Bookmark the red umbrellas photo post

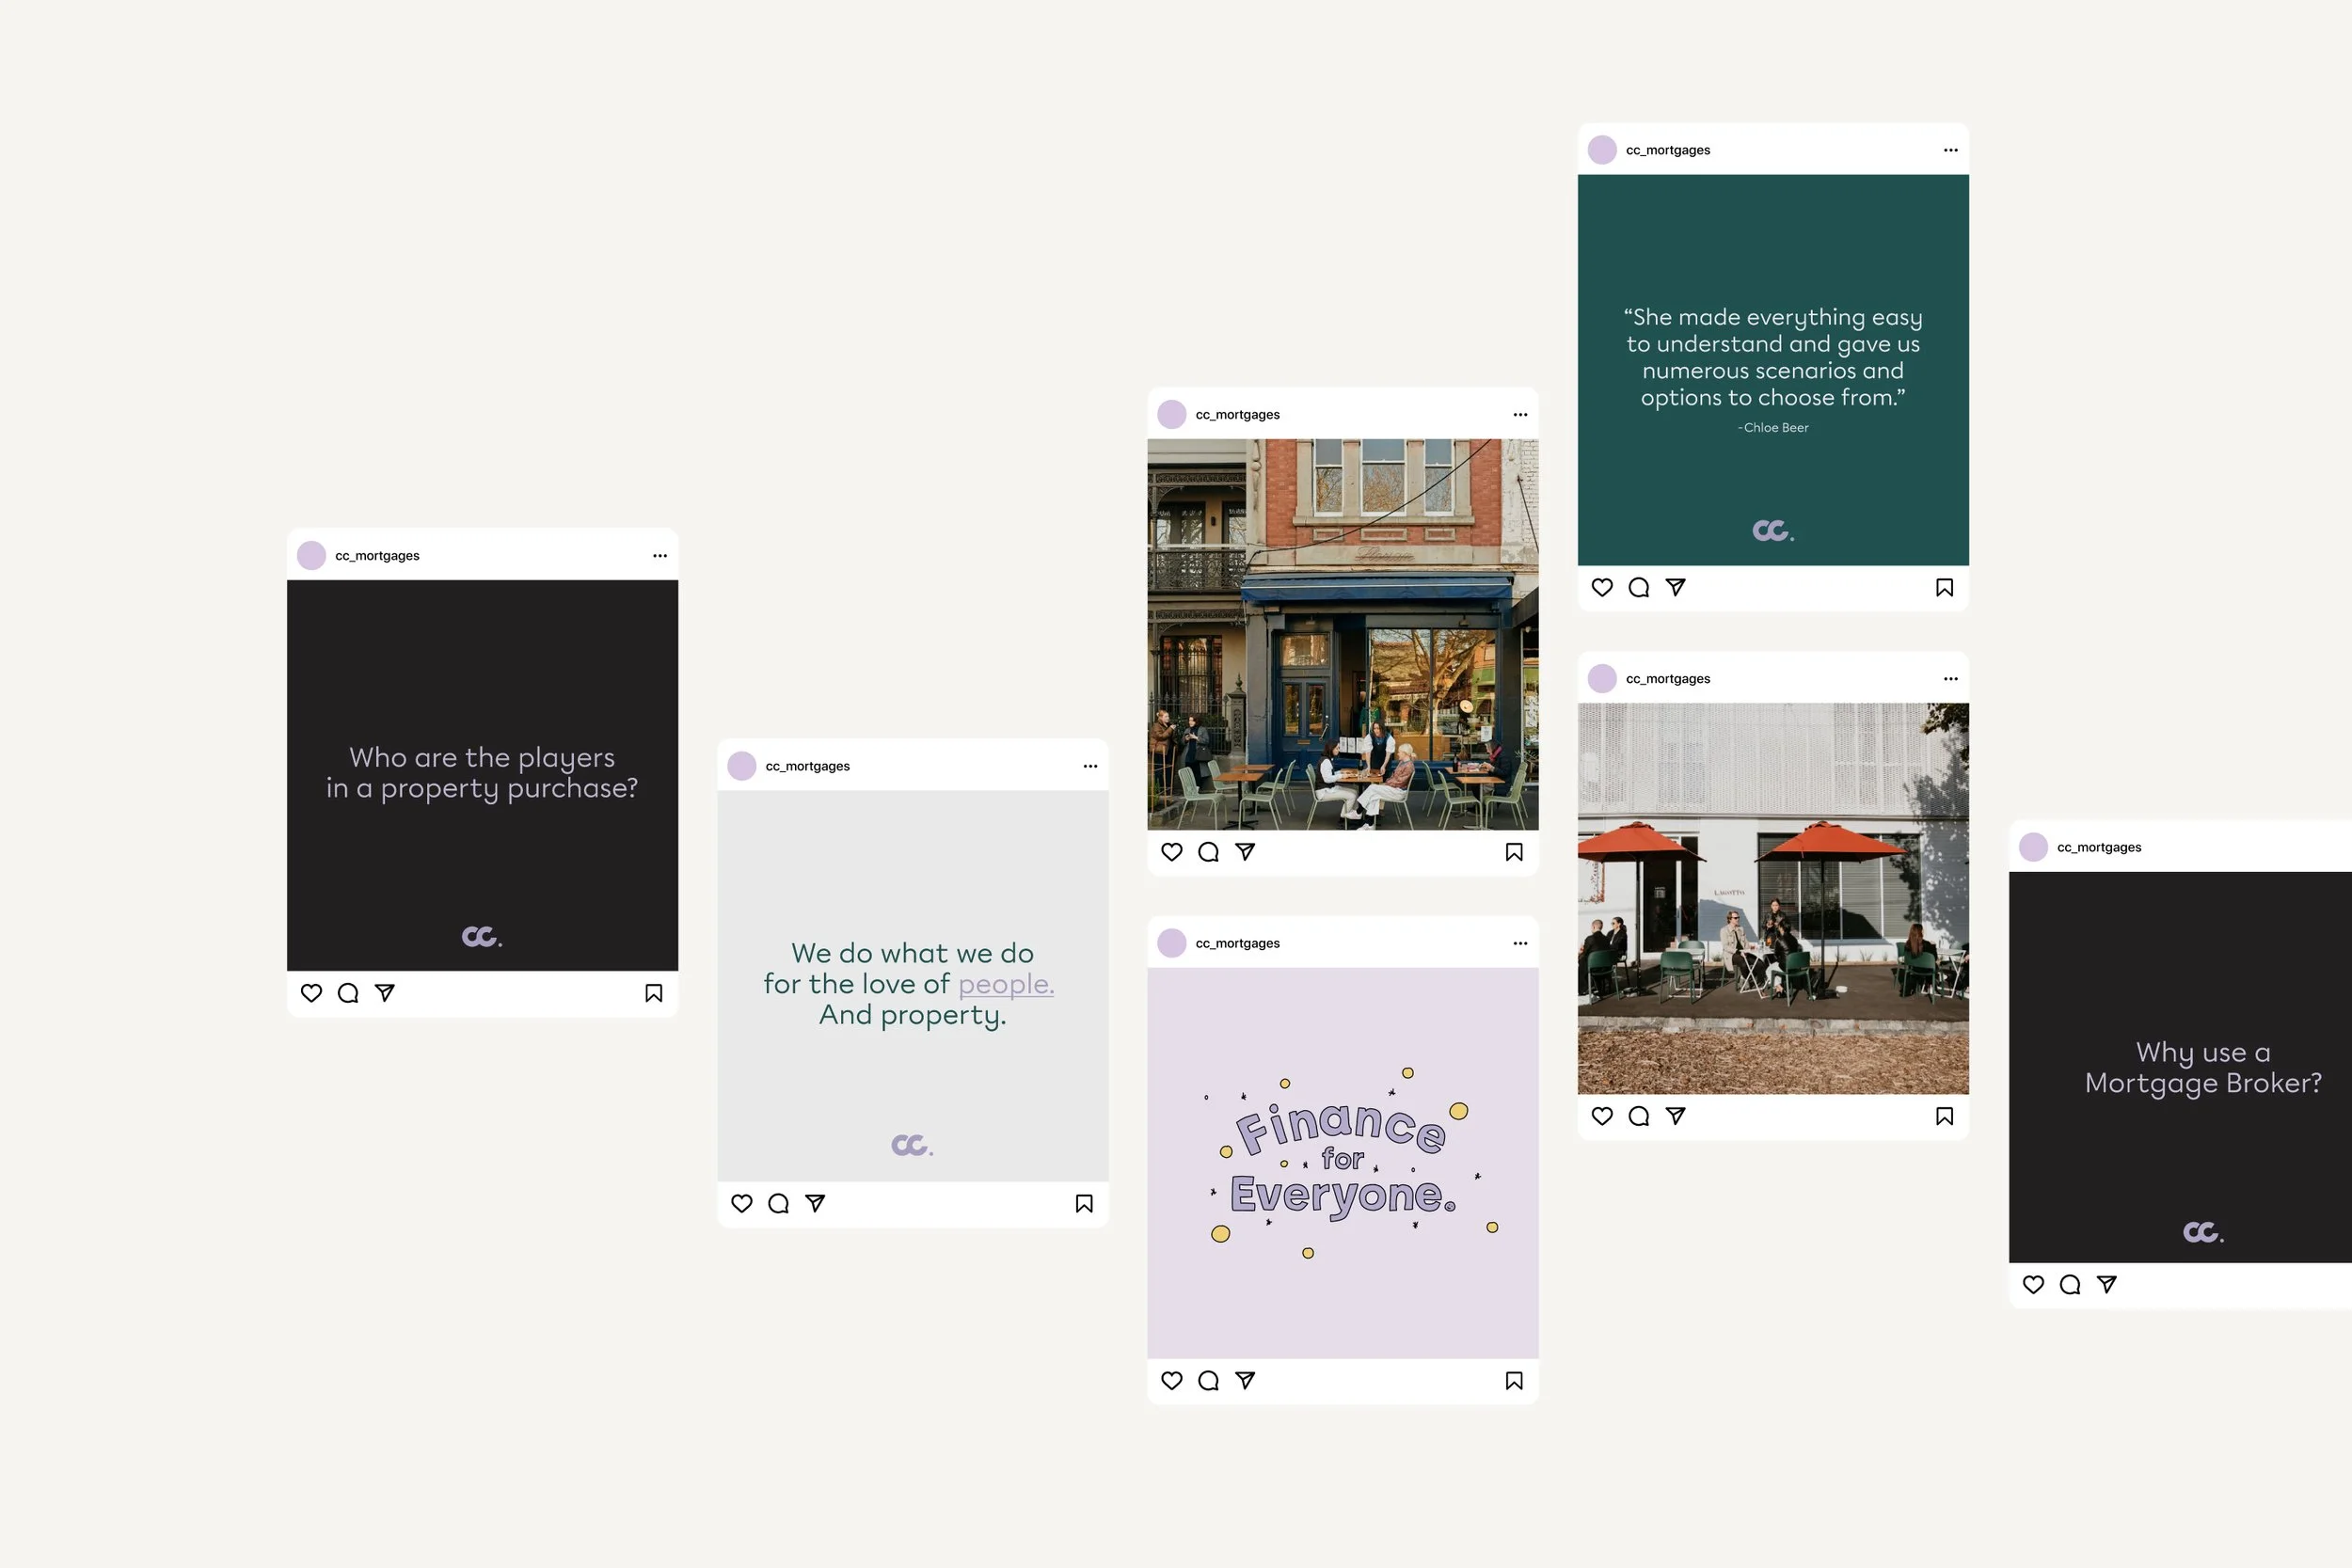click(1944, 1116)
